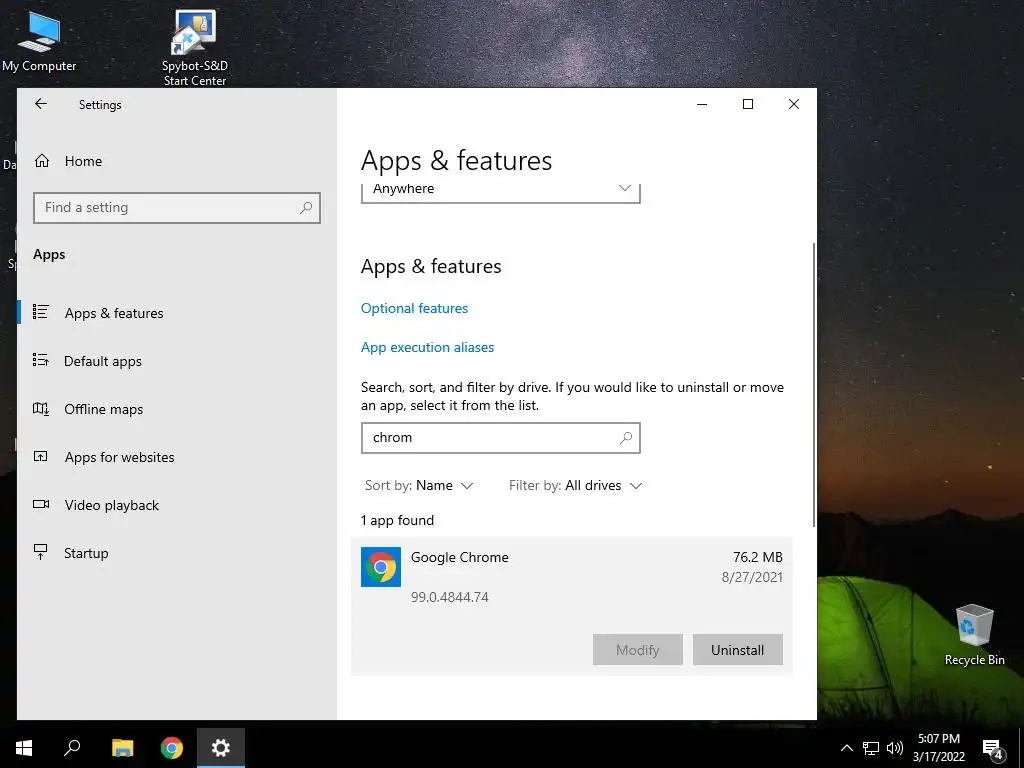
Task: Open Offline maps section
Action: point(176,409)
